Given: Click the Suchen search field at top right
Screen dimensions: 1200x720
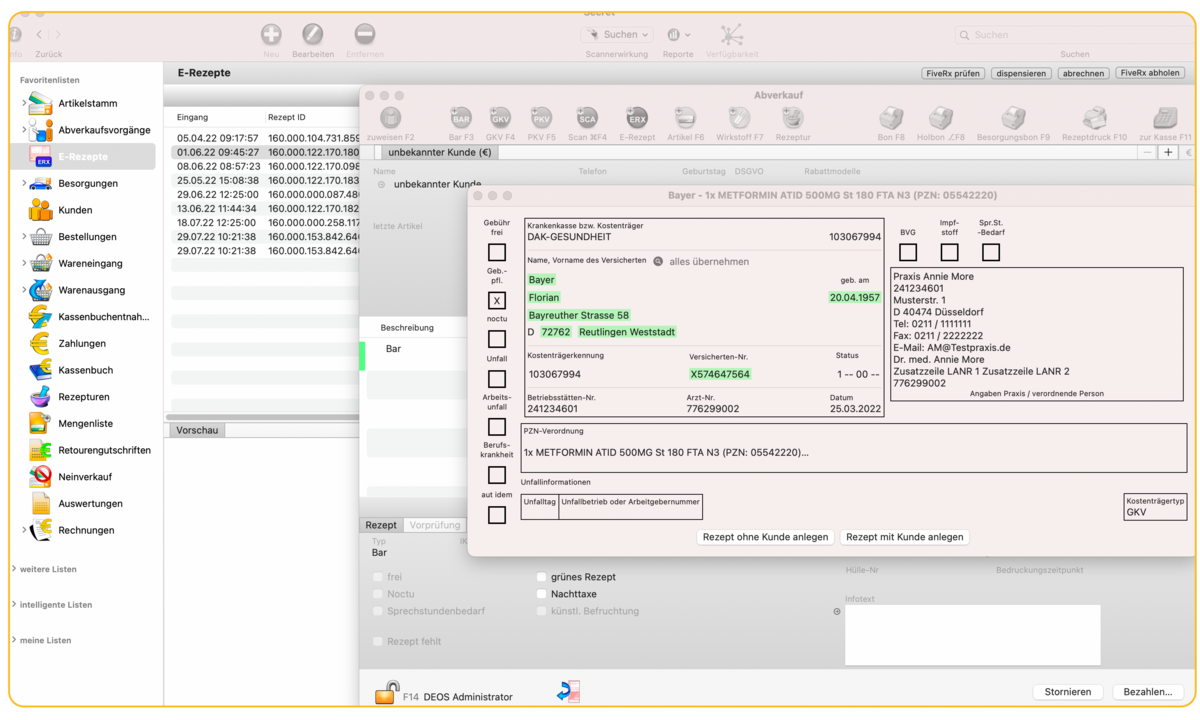Looking at the screenshot, I should pos(1074,34).
